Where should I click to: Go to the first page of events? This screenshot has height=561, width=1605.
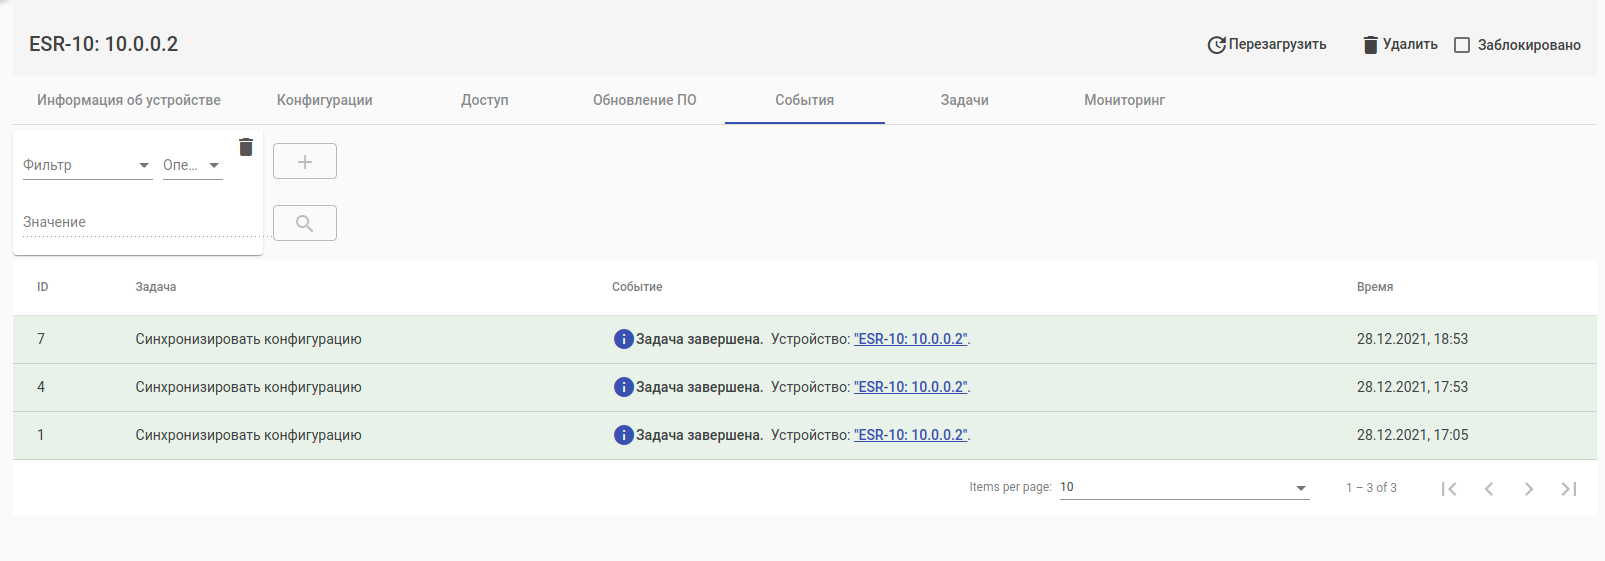point(1449,488)
